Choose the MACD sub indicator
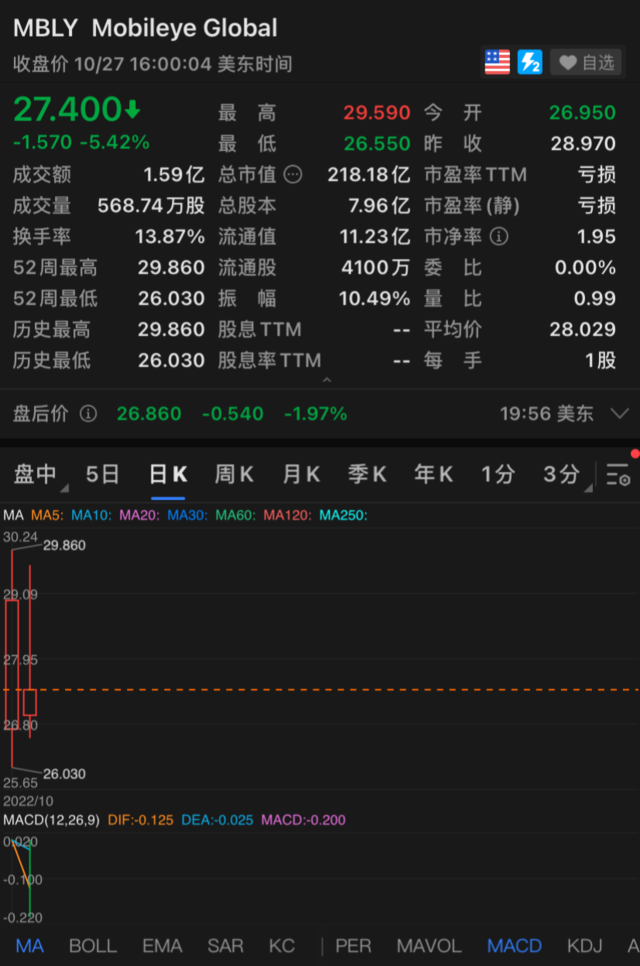The width and height of the screenshot is (640, 966). coord(514,946)
